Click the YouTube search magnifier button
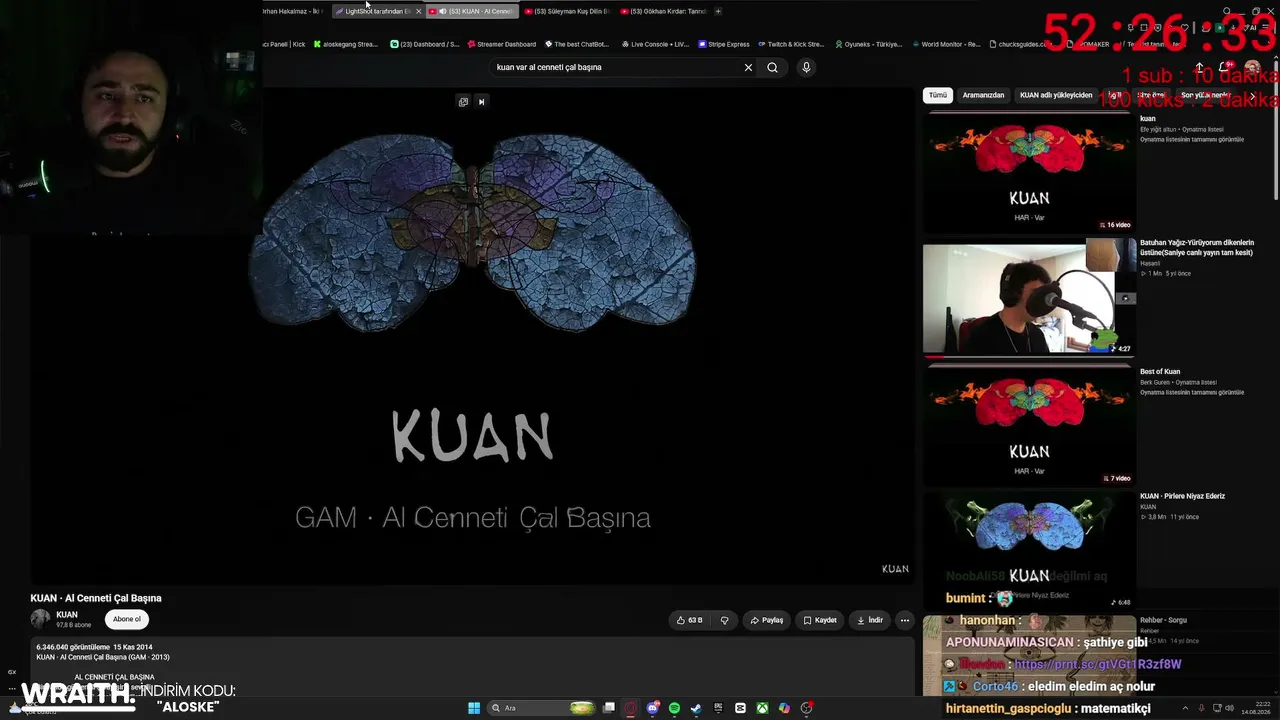This screenshot has width=1280, height=720. pyautogui.click(x=772, y=67)
